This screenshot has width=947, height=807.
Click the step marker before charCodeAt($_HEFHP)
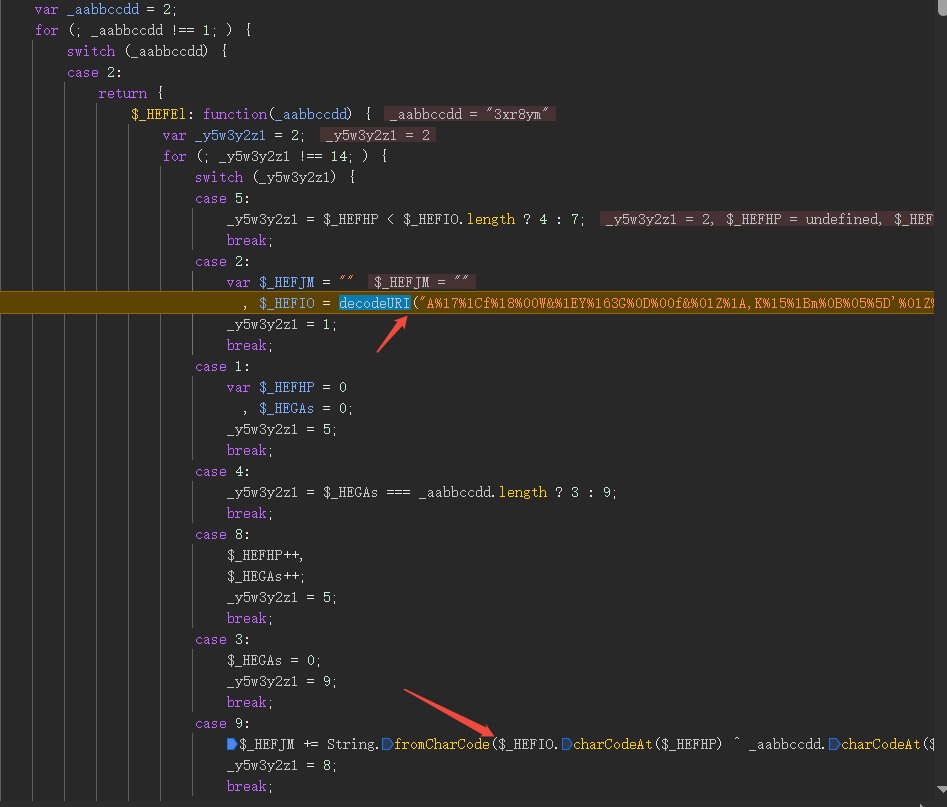(x=567, y=744)
